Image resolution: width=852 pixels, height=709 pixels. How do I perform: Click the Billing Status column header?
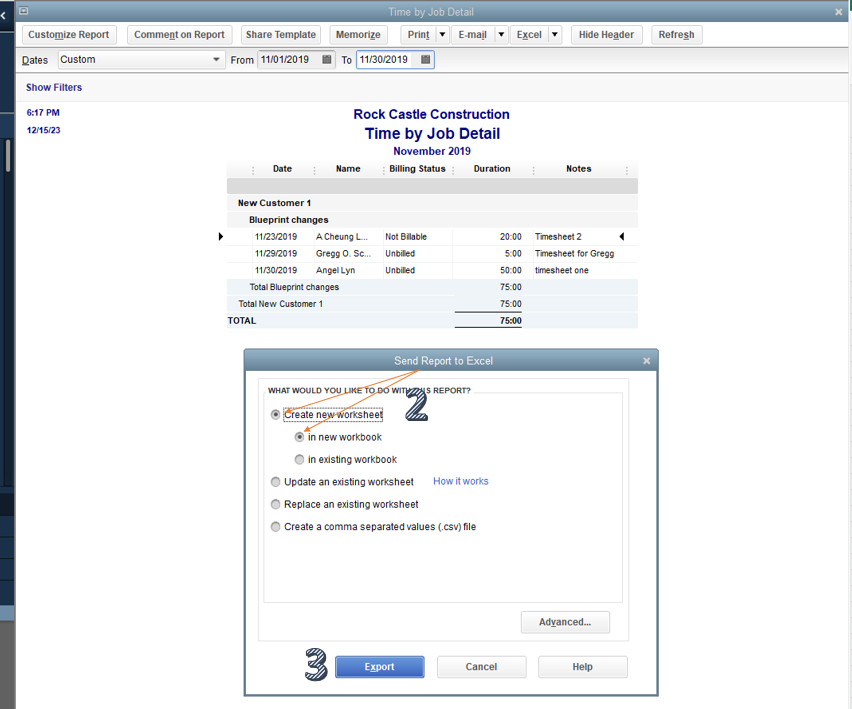tap(417, 169)
